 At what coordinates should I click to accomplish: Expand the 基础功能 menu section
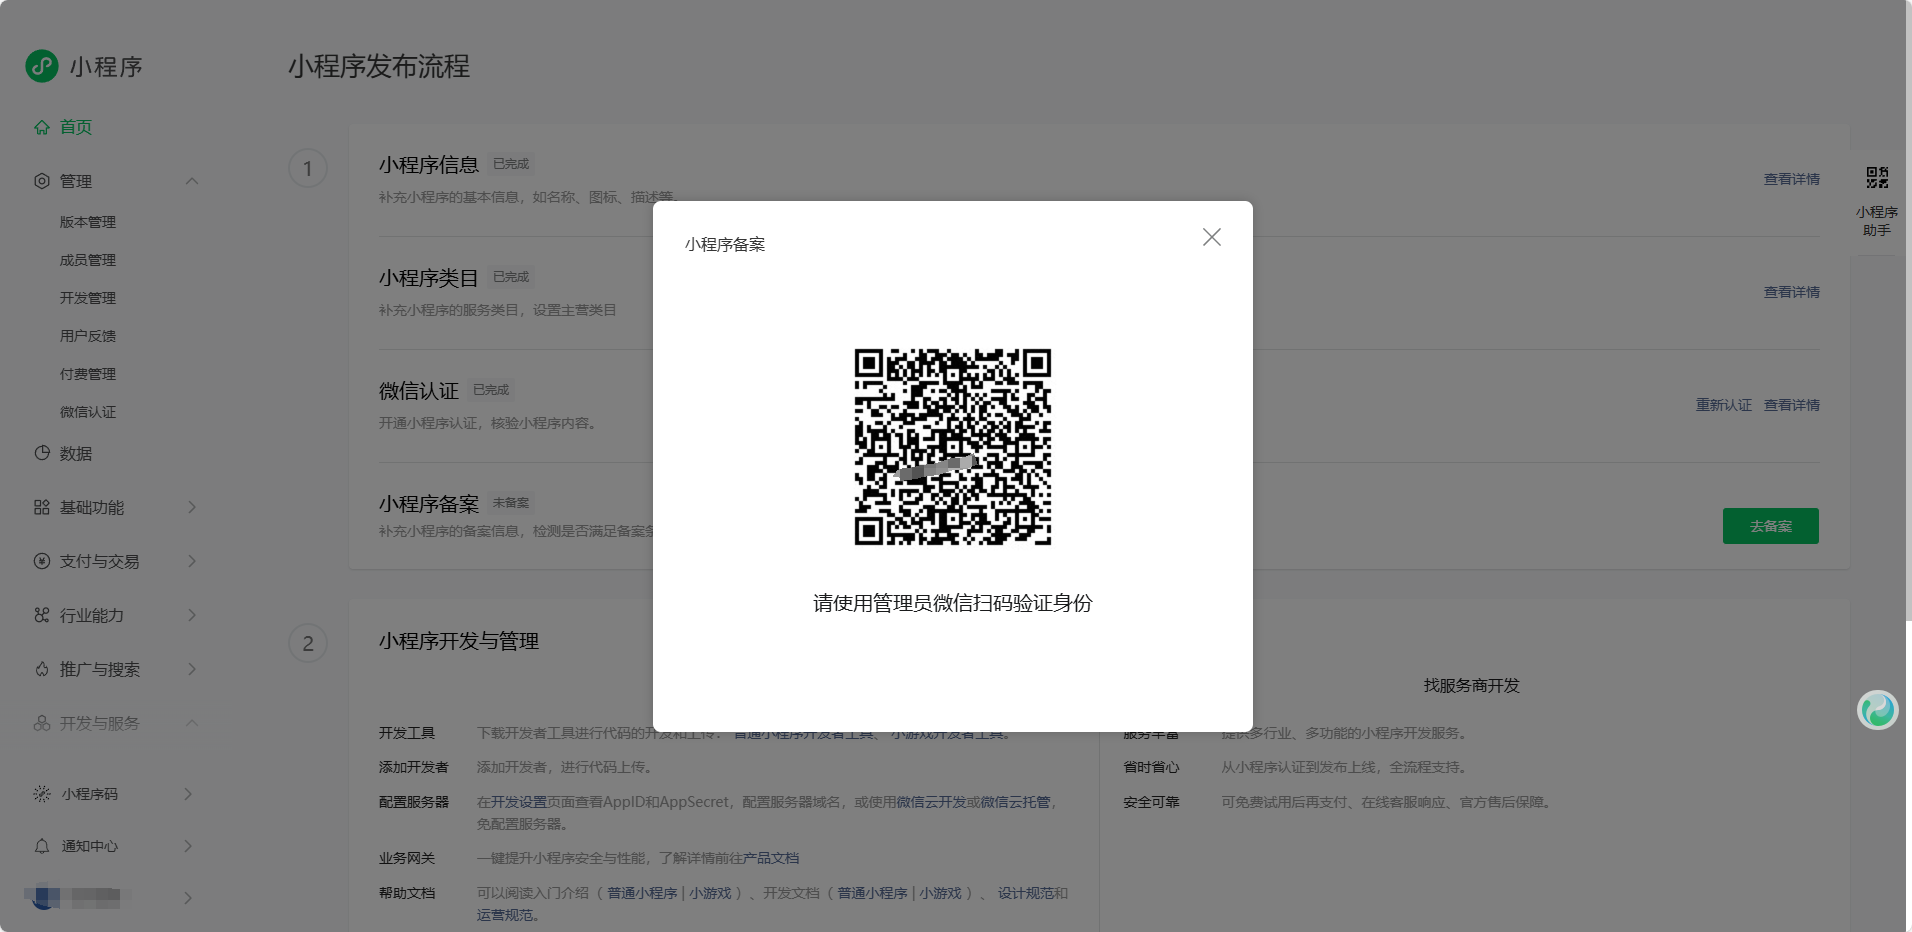click(192, 507)
